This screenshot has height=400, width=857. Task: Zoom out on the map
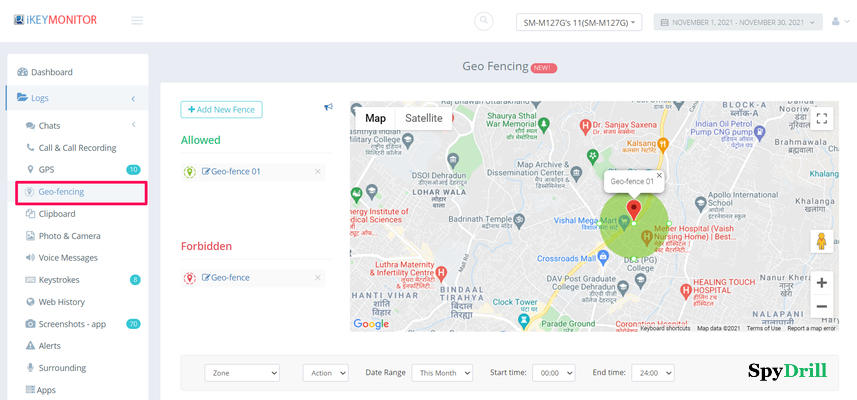[x=821, y=306]
